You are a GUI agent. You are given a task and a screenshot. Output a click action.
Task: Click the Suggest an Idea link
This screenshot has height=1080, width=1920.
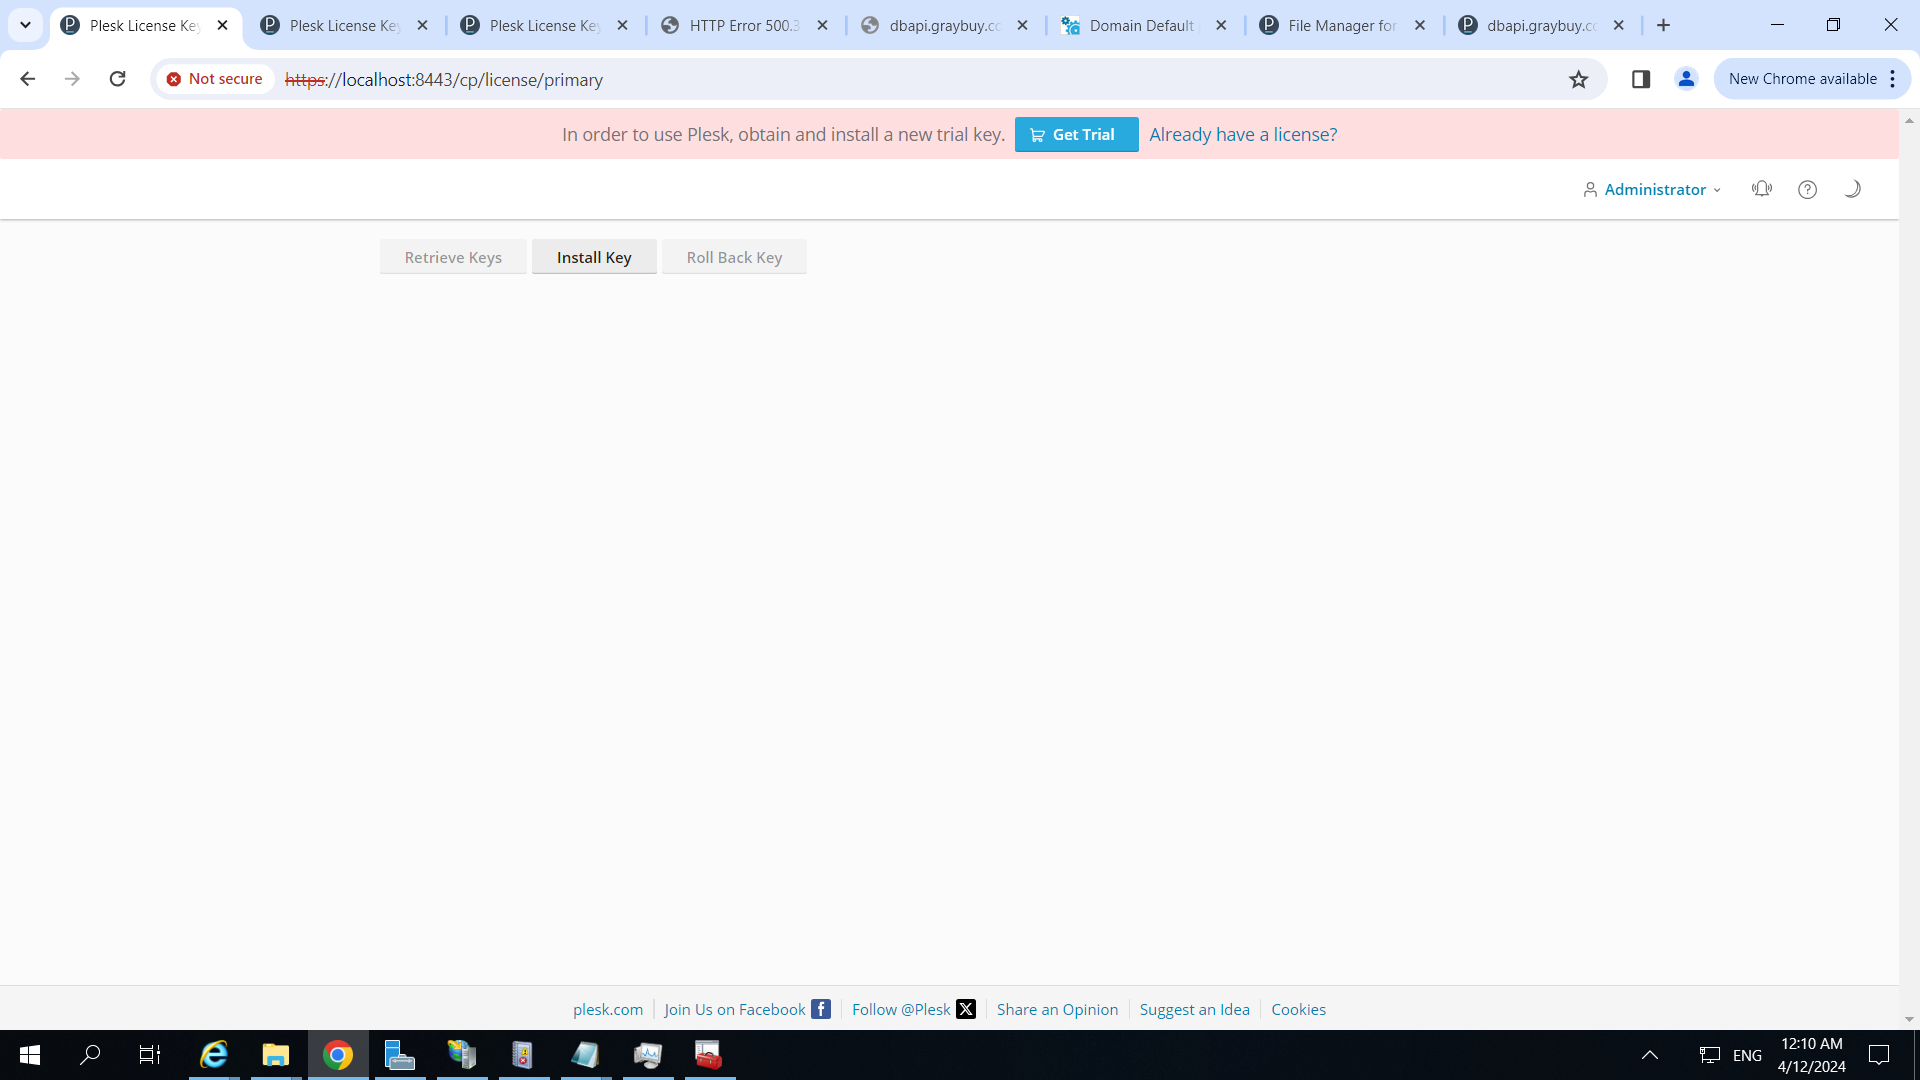click(1194, 1009)
